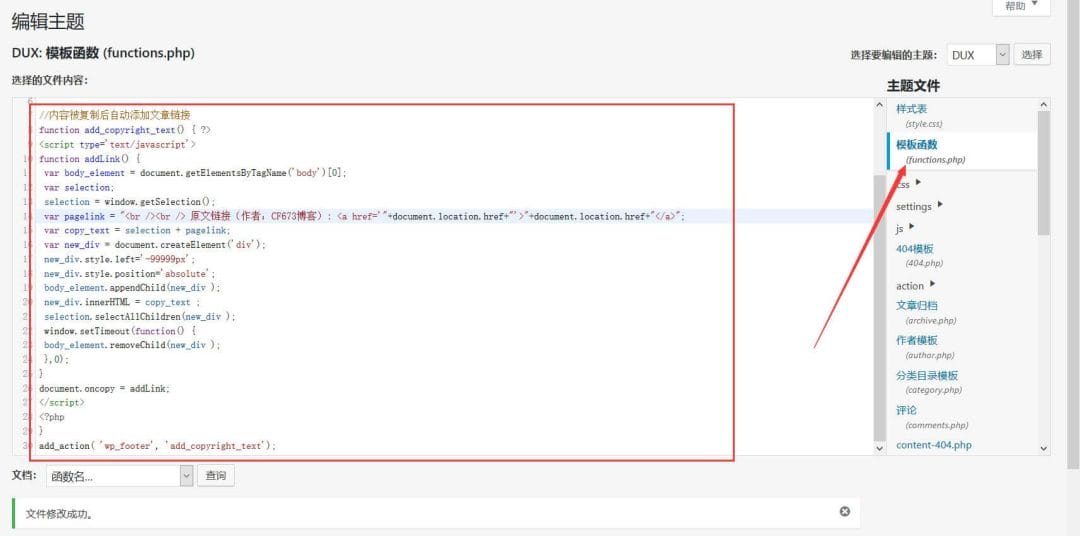Viewport: 1080px width, 536px height.
Task: Open 文章归档 archive.php file
Action: [916, 305]
